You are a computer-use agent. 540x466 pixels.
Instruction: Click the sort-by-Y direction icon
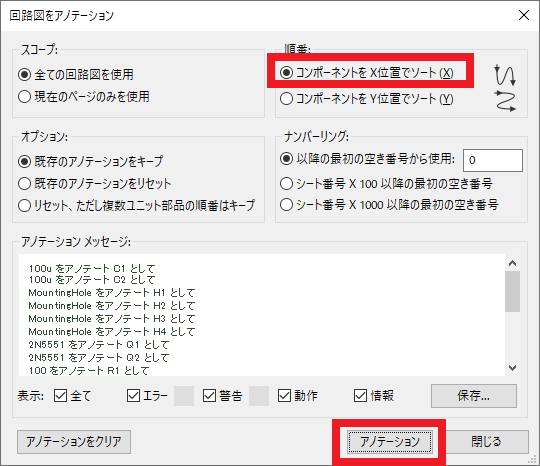coord(505,101)
